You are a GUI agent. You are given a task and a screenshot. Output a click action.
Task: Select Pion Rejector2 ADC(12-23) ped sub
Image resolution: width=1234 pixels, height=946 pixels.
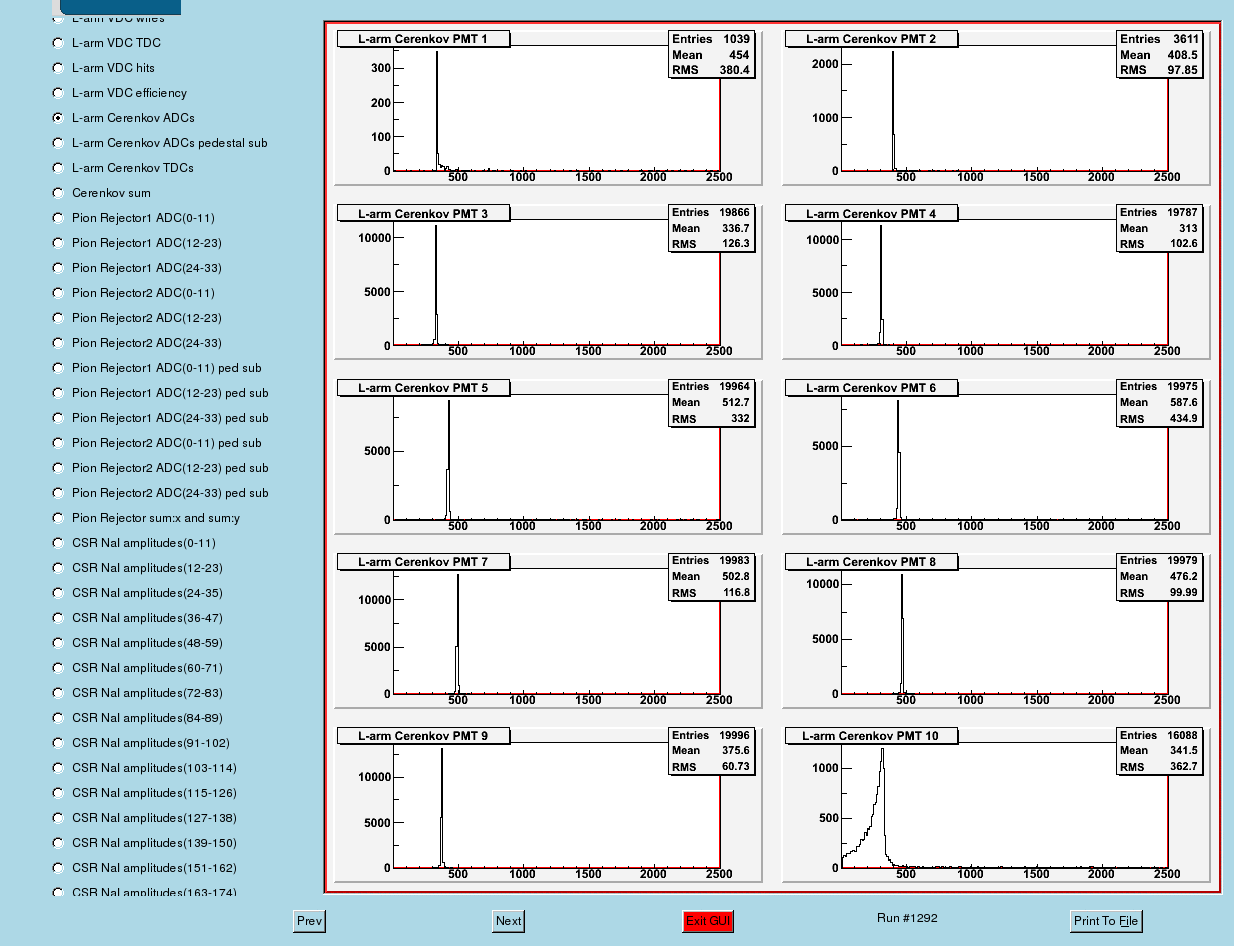tap(58, 468)
